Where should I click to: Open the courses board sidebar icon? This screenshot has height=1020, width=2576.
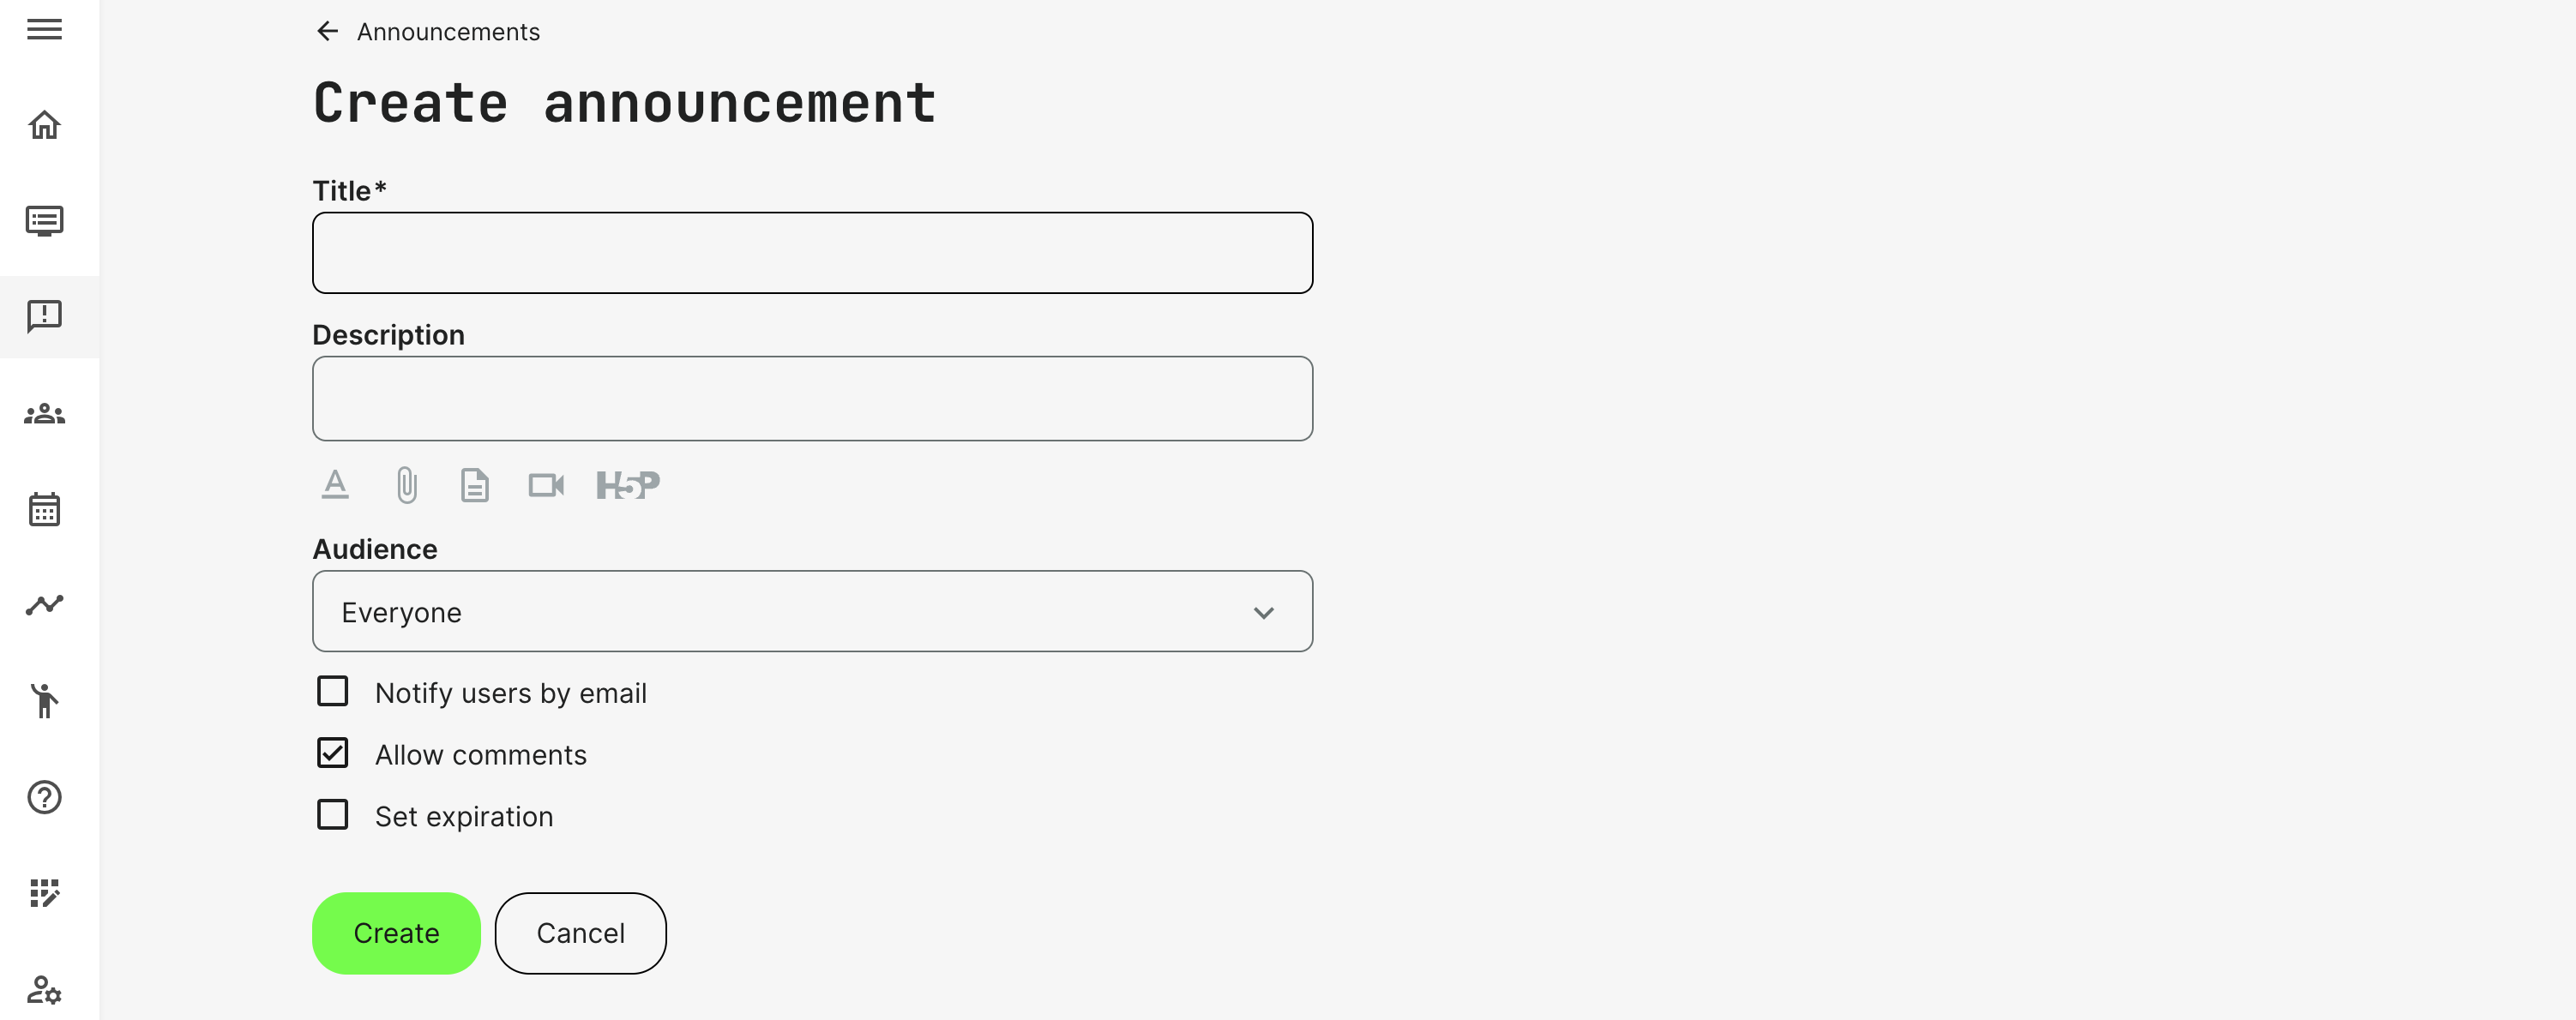click(x=44, y=221)
